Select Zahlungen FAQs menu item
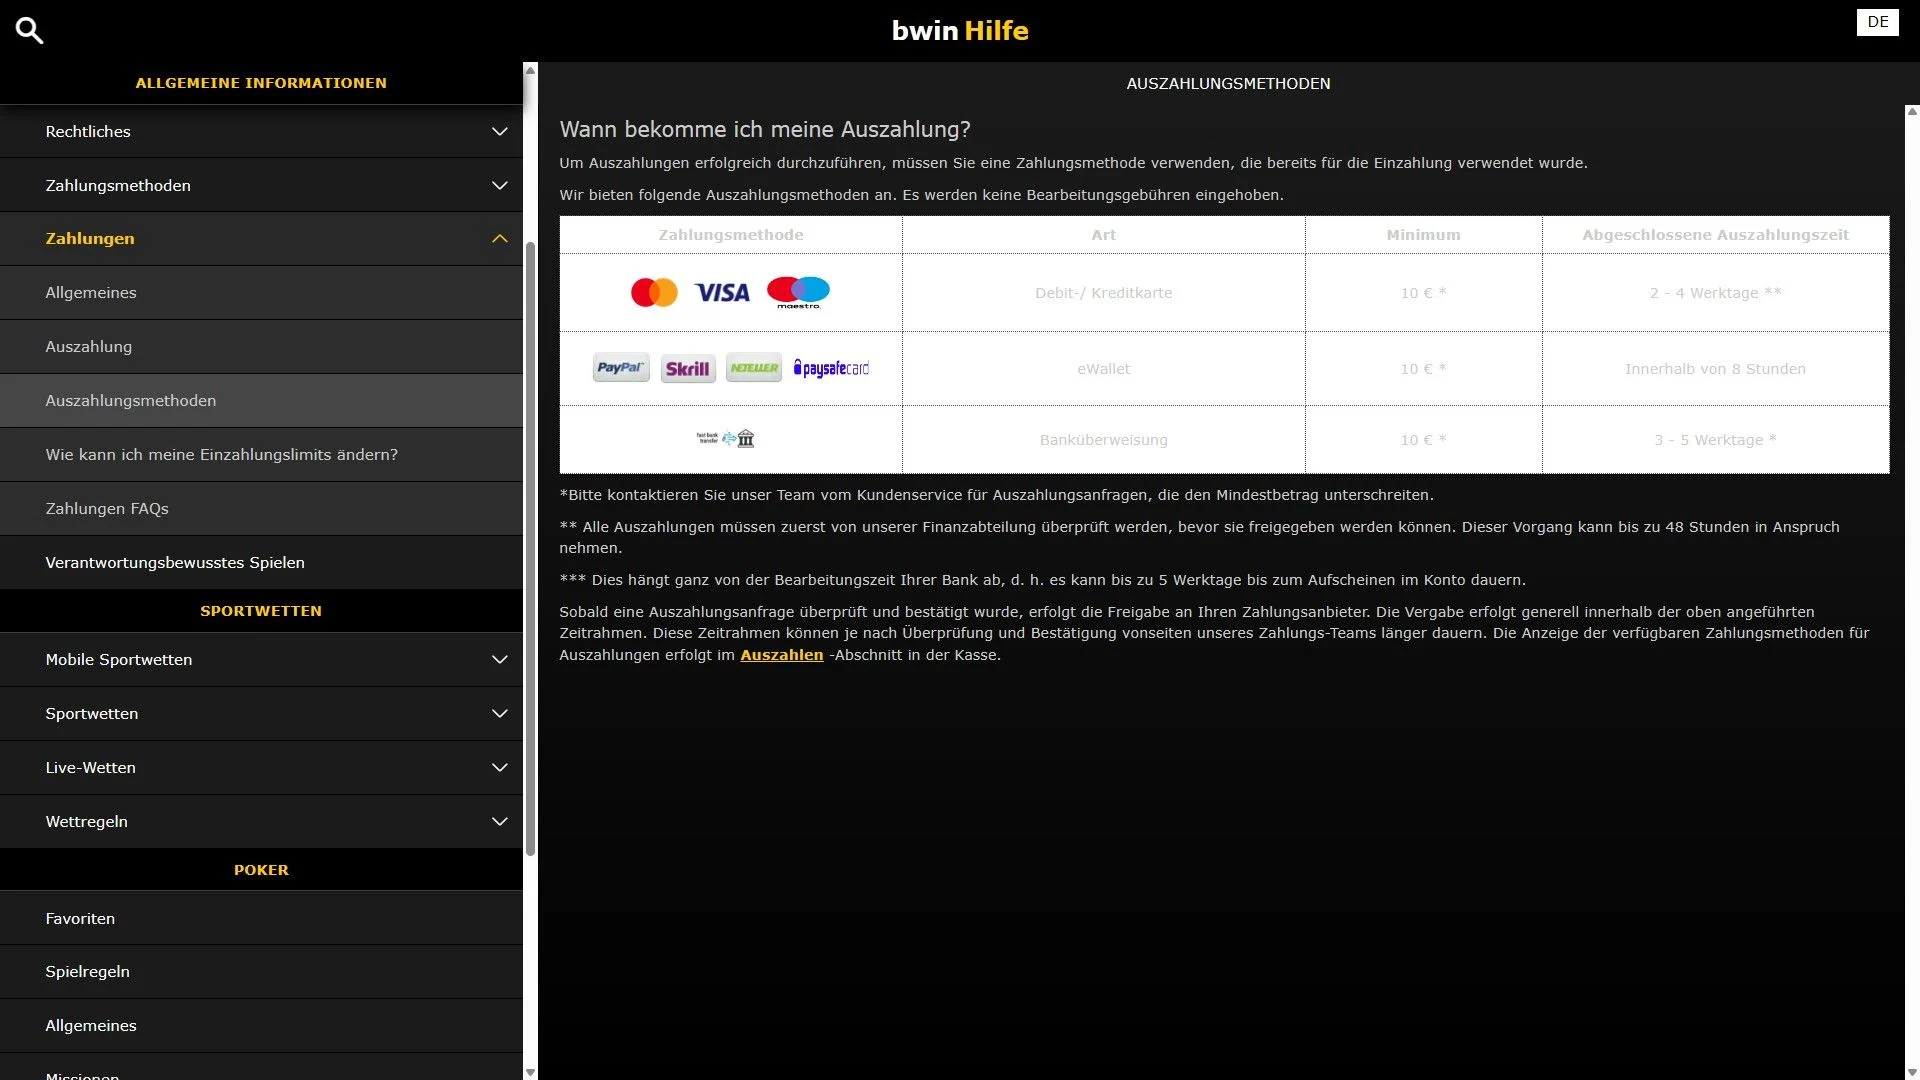Screen dimensions: 1920x1080 (x=106, y=509)
